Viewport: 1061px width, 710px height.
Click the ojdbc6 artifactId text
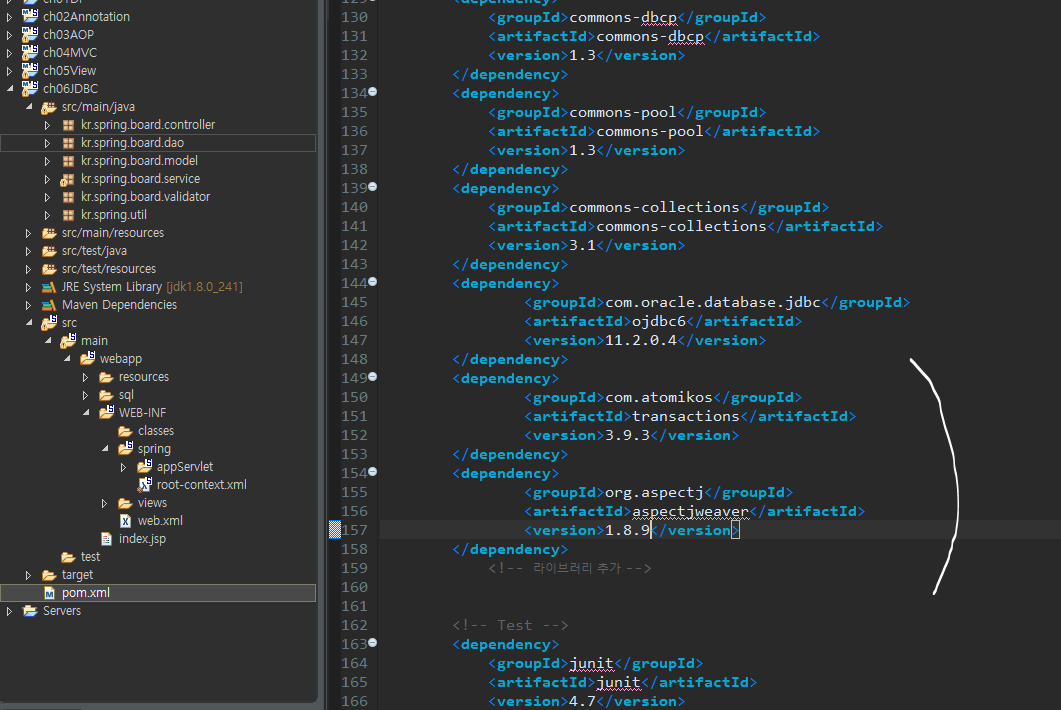pos(658,321)
